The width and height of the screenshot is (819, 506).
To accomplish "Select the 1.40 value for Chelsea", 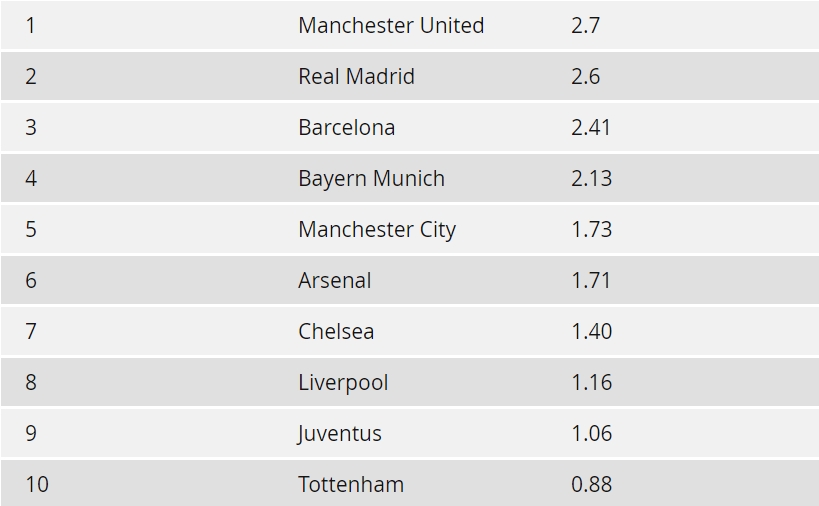I will 591,332.
